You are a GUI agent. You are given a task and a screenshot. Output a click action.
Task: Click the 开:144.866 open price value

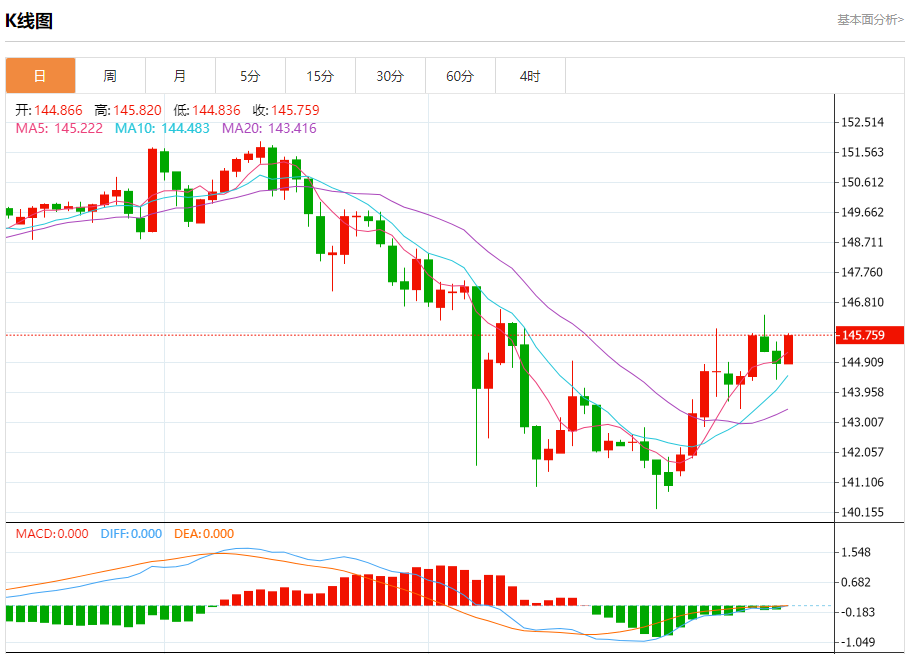[49, 110]
